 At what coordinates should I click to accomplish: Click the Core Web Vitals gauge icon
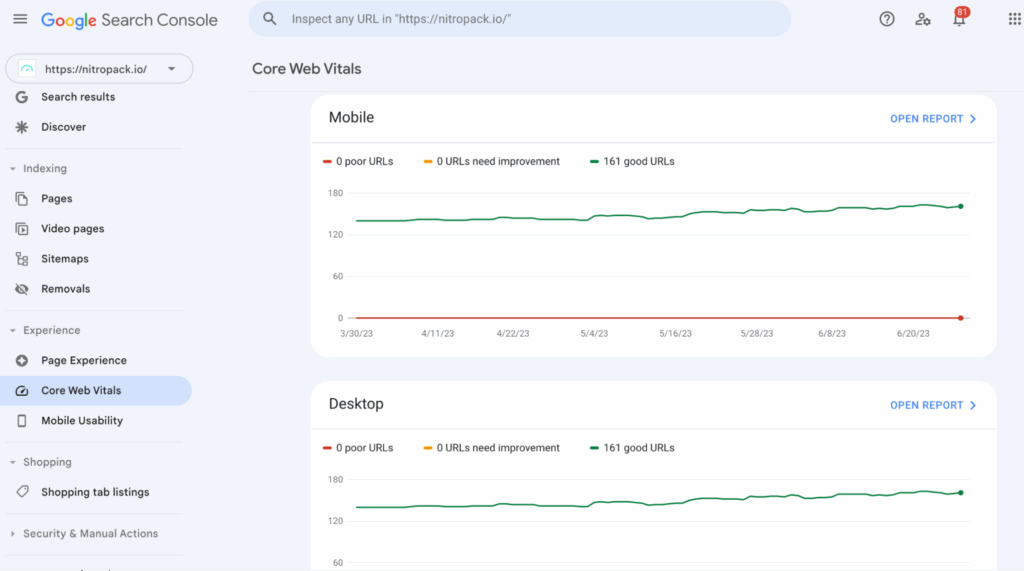coord(22,391)
